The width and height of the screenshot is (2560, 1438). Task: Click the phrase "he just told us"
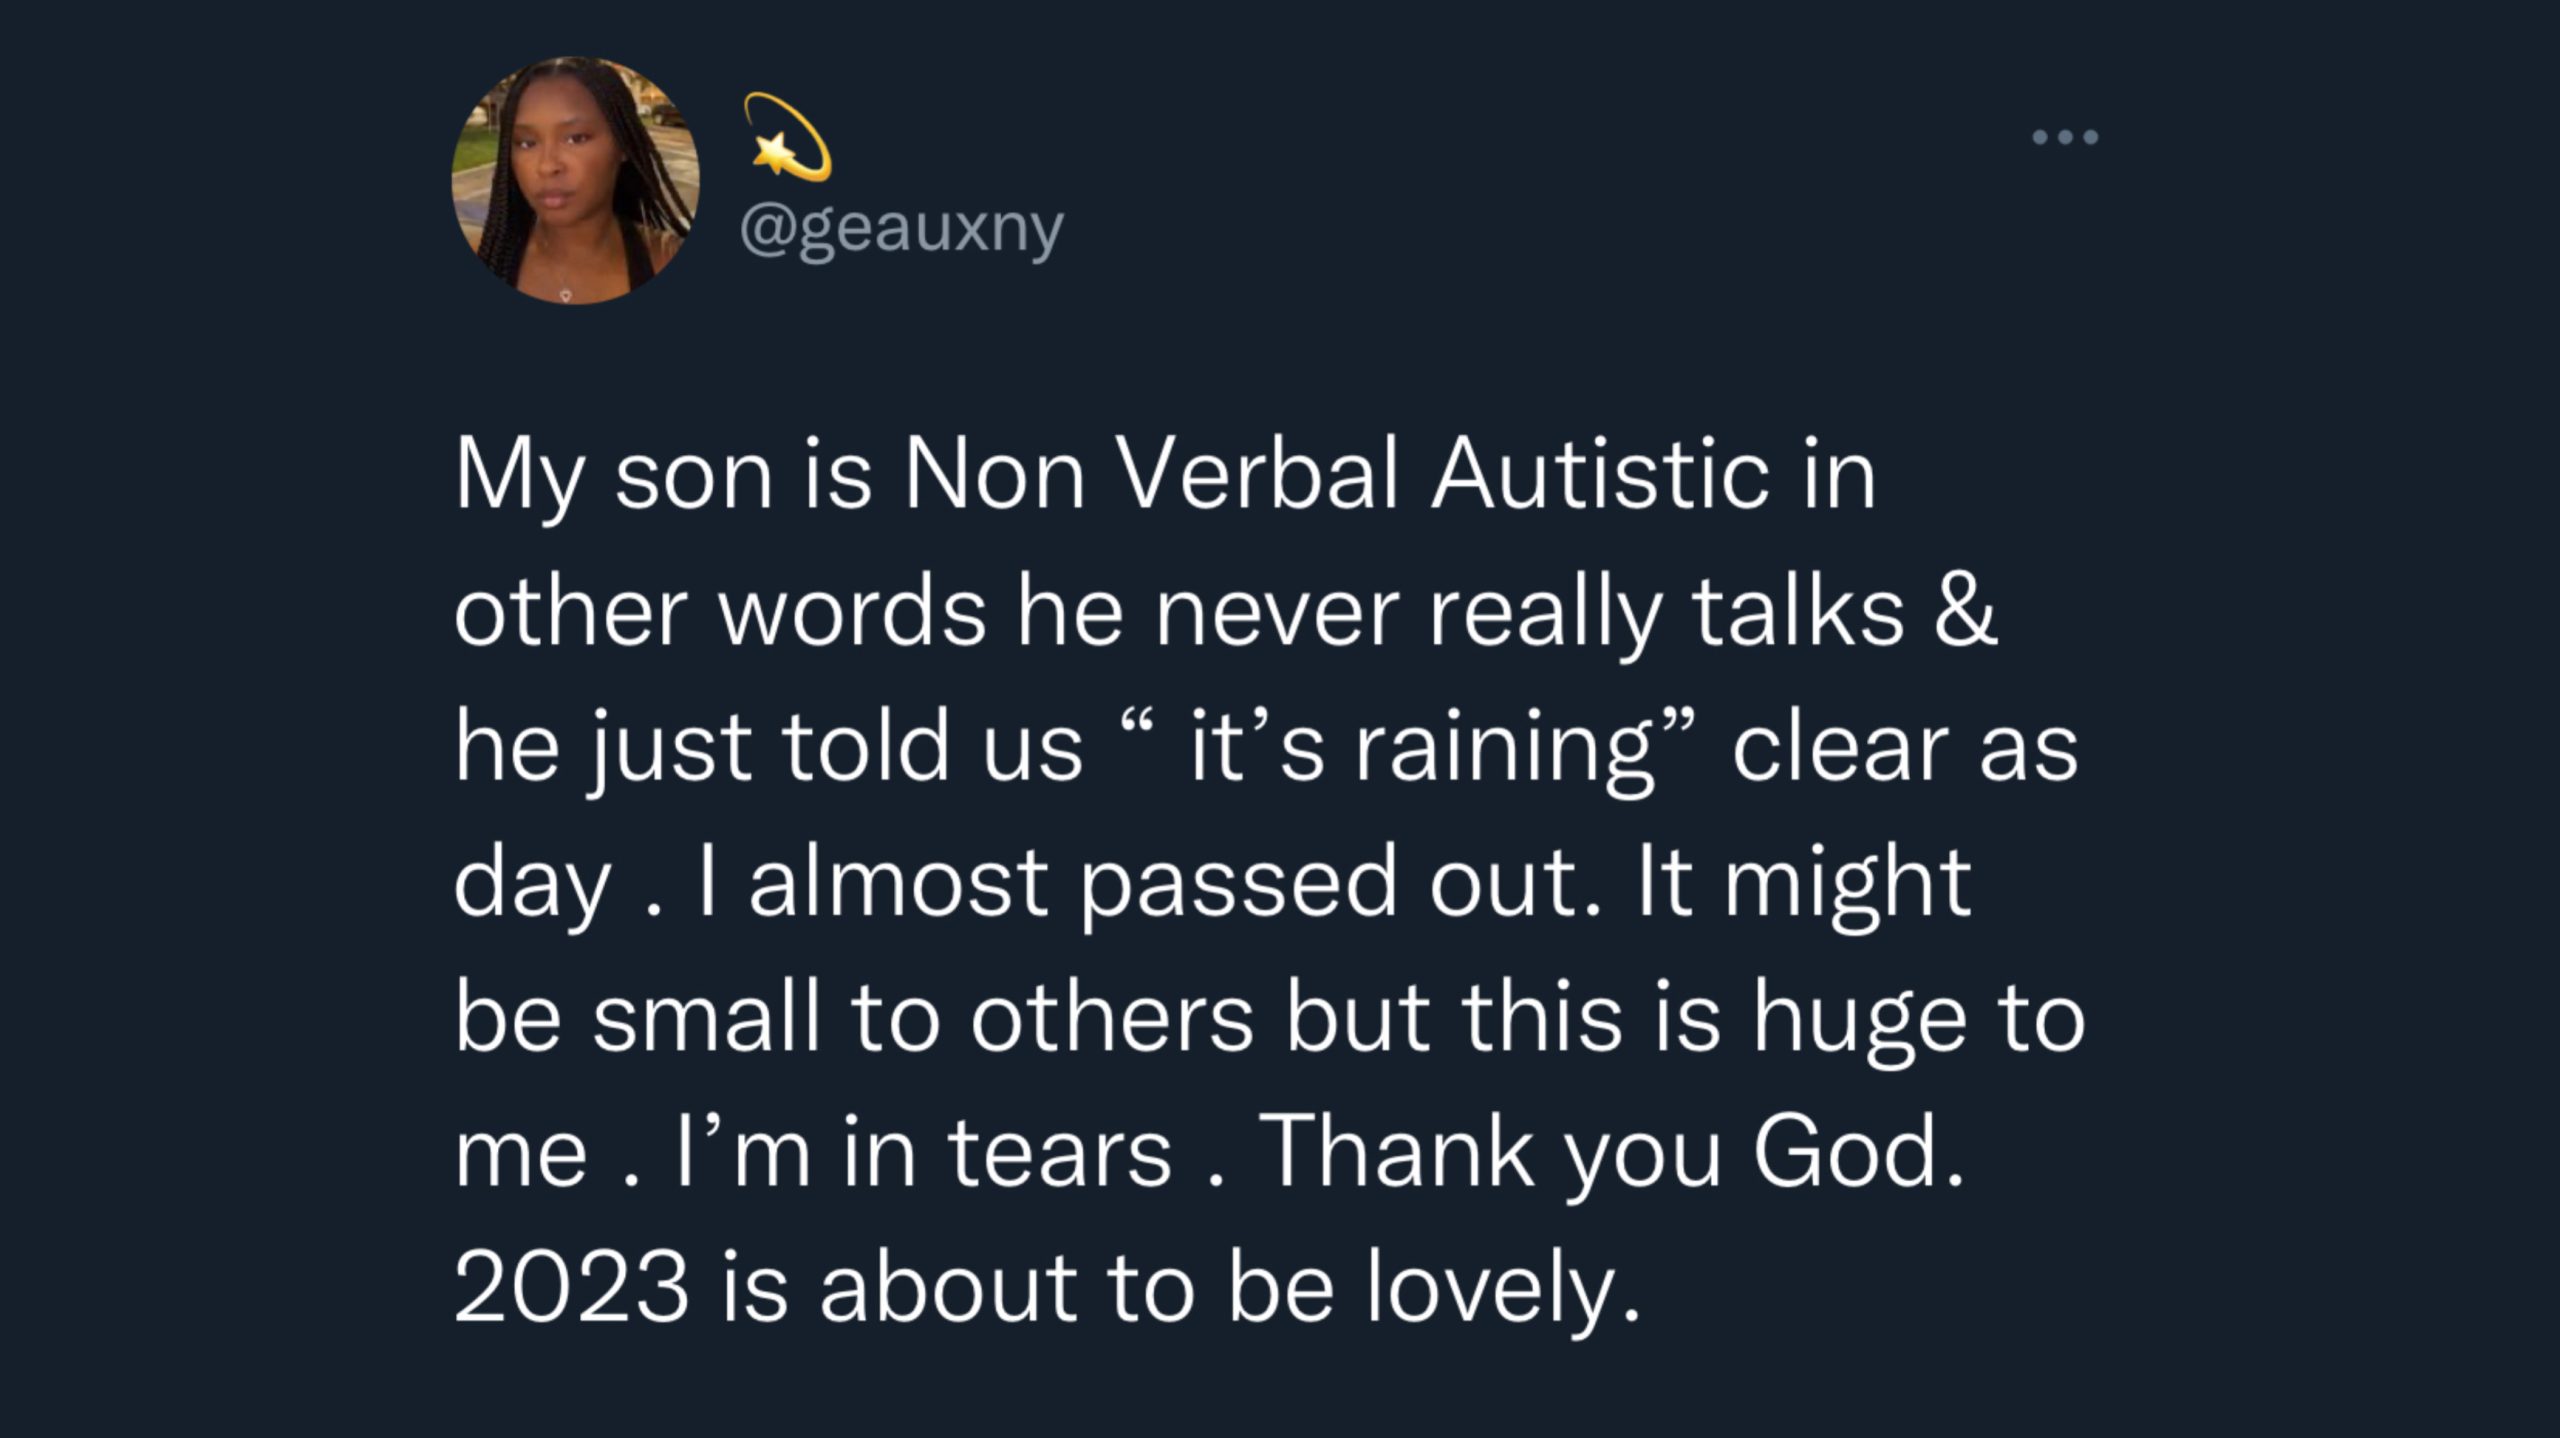(x=769, y=750)
